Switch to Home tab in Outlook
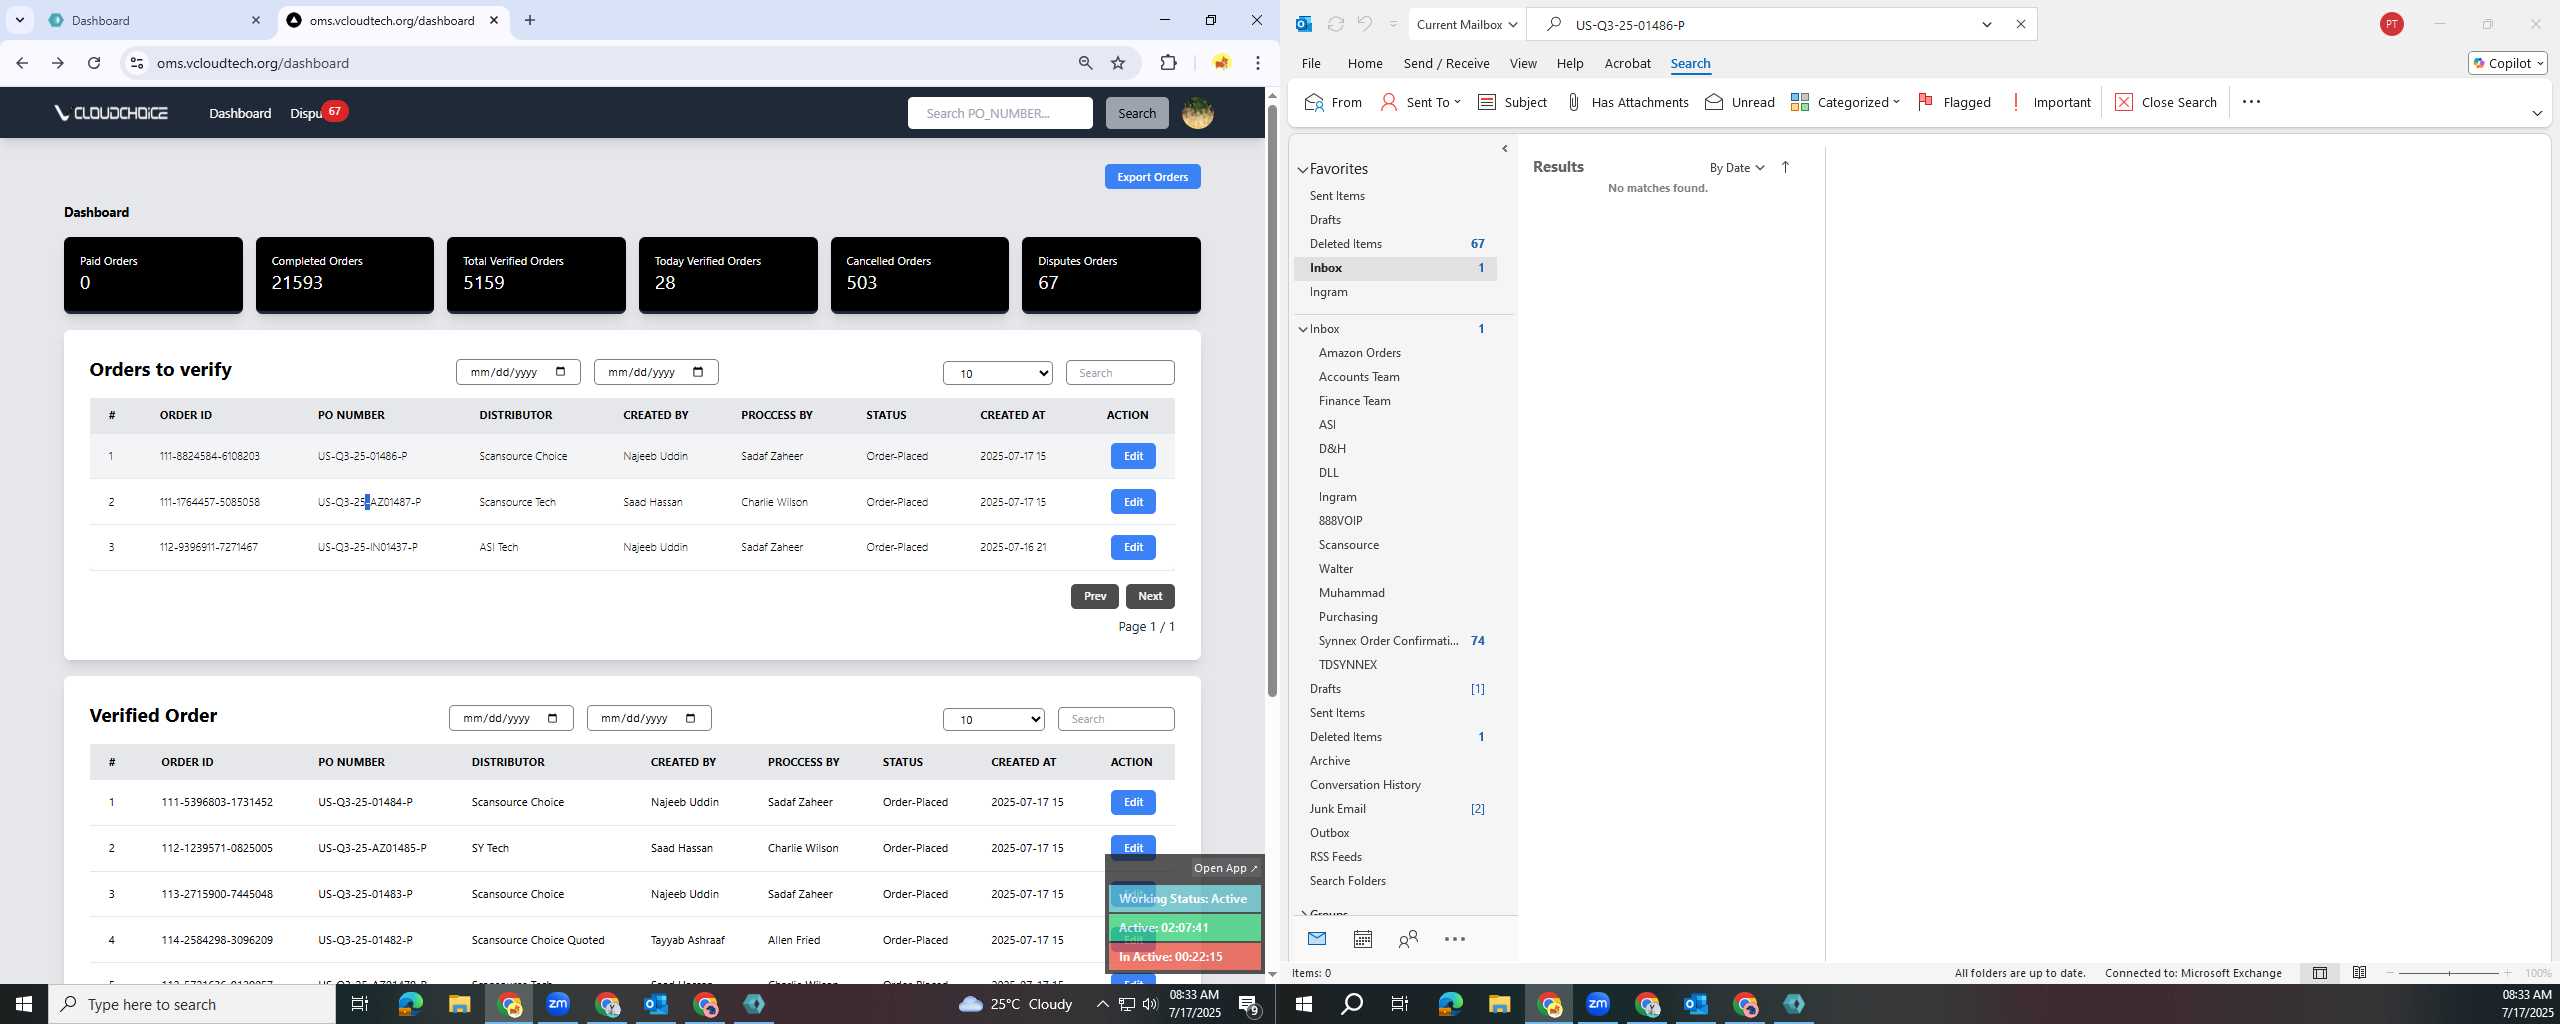Image resolution: width=2560 pixels, height=1024 pixels. (1364, 63)
